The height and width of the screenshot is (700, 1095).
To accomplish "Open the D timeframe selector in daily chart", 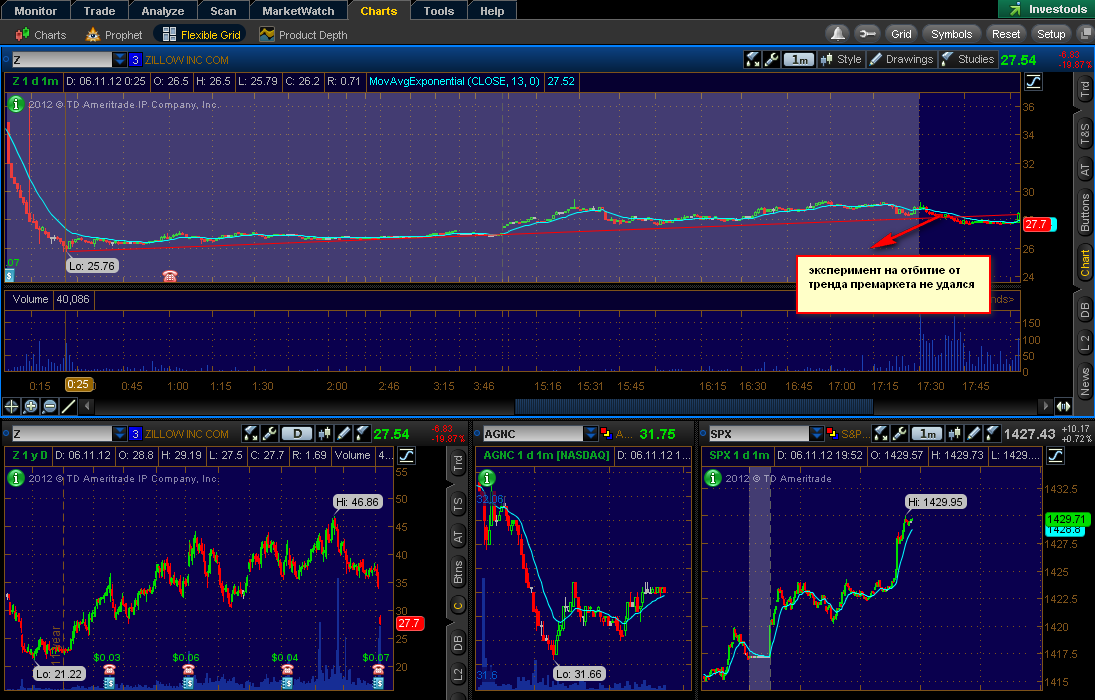I will (297, 434).
